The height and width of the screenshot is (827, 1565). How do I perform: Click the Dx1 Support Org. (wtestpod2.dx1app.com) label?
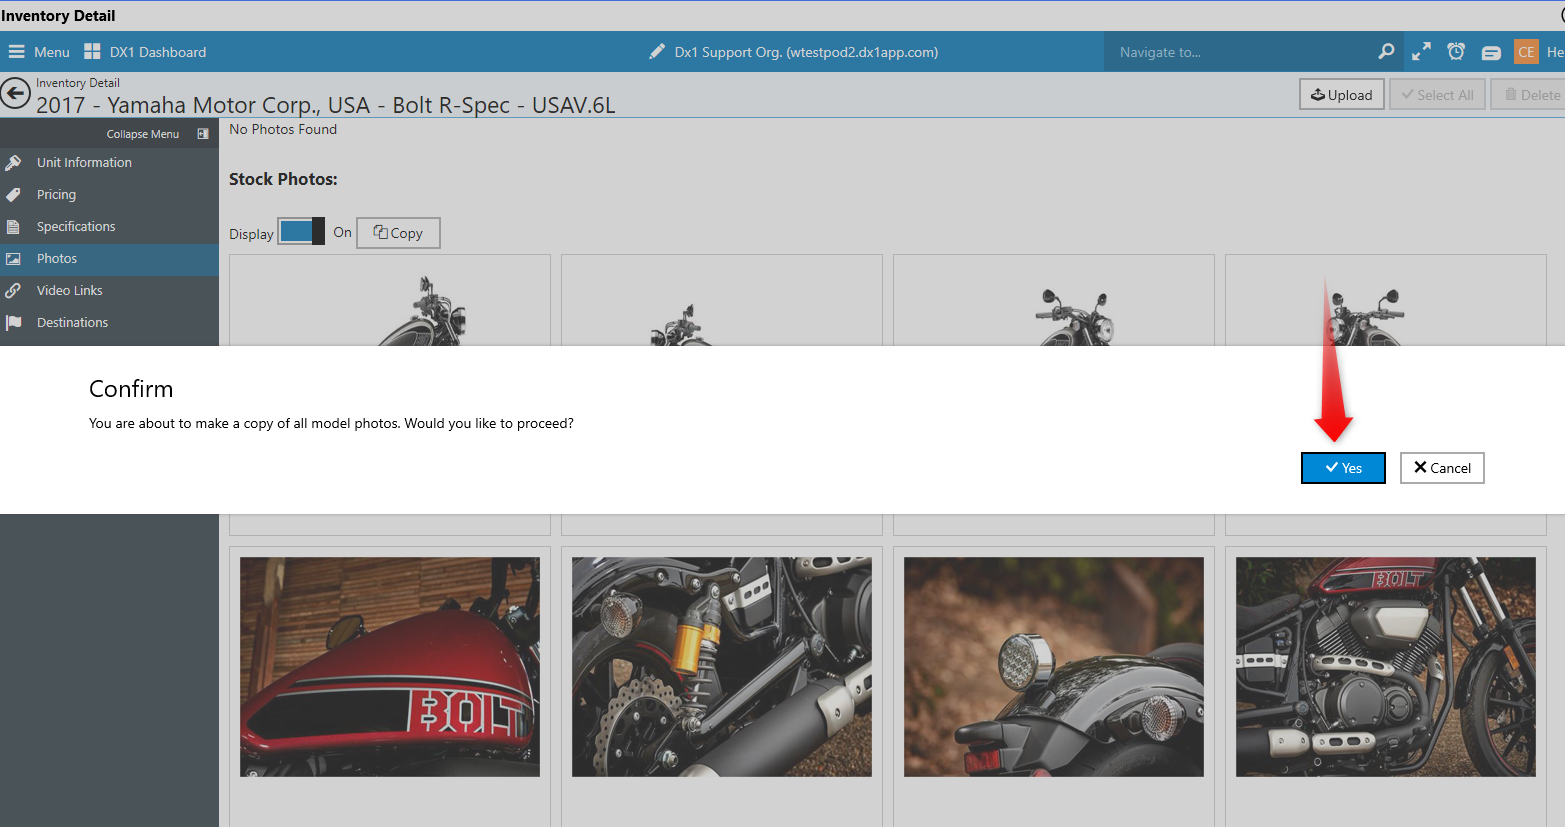pos(806,52)
